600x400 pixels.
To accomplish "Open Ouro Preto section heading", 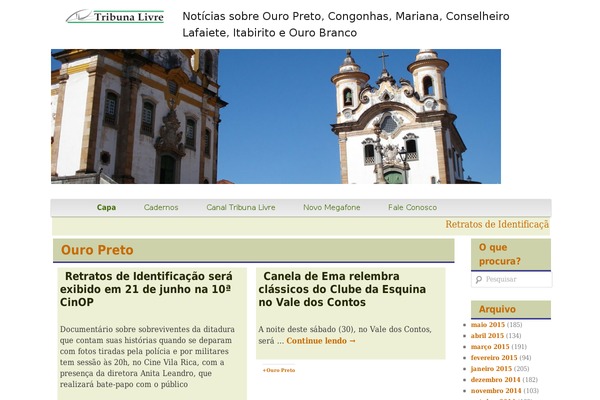I will tap(97, 250).
